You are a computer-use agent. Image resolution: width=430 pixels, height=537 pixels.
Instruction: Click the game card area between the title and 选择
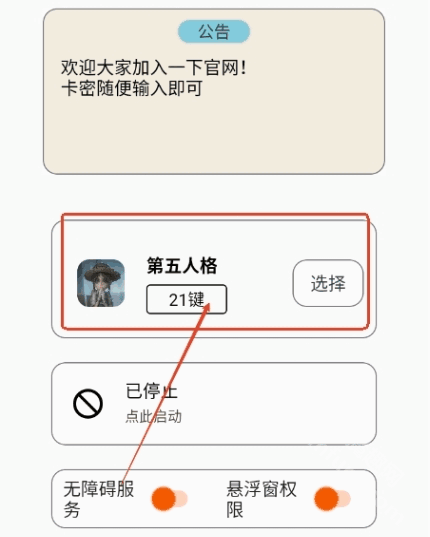[x=257, y=283]
